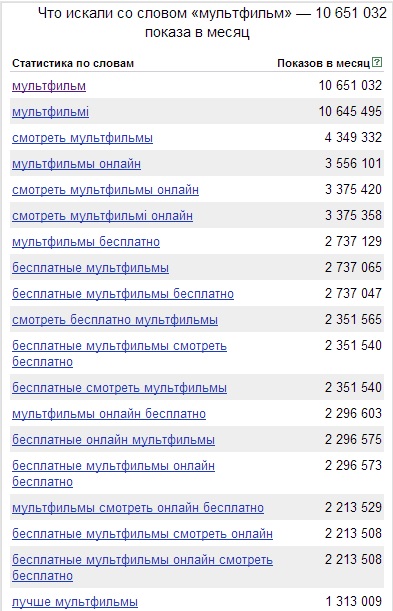Click the смотреть мультфильмы link

pyautogui.click(x=82, y=138)
